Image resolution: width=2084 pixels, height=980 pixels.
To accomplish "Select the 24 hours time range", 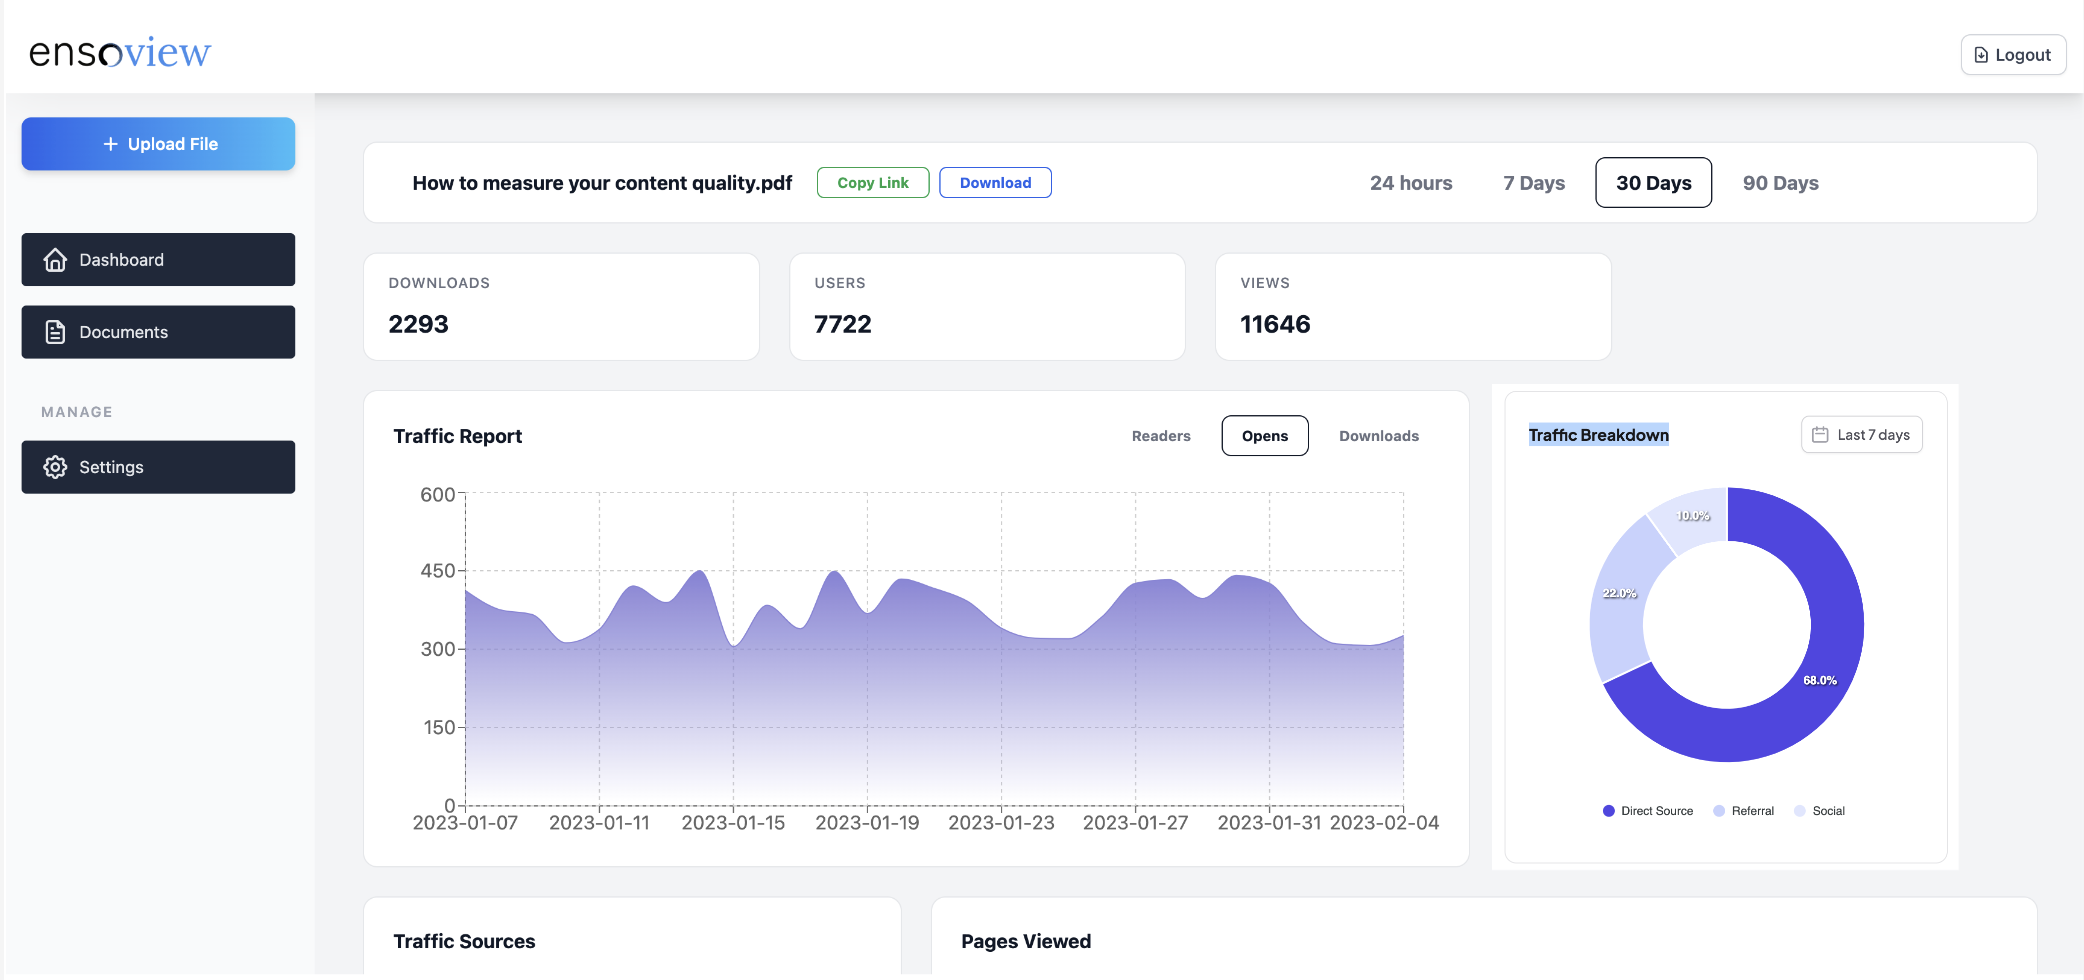I will pos(1411,183).
